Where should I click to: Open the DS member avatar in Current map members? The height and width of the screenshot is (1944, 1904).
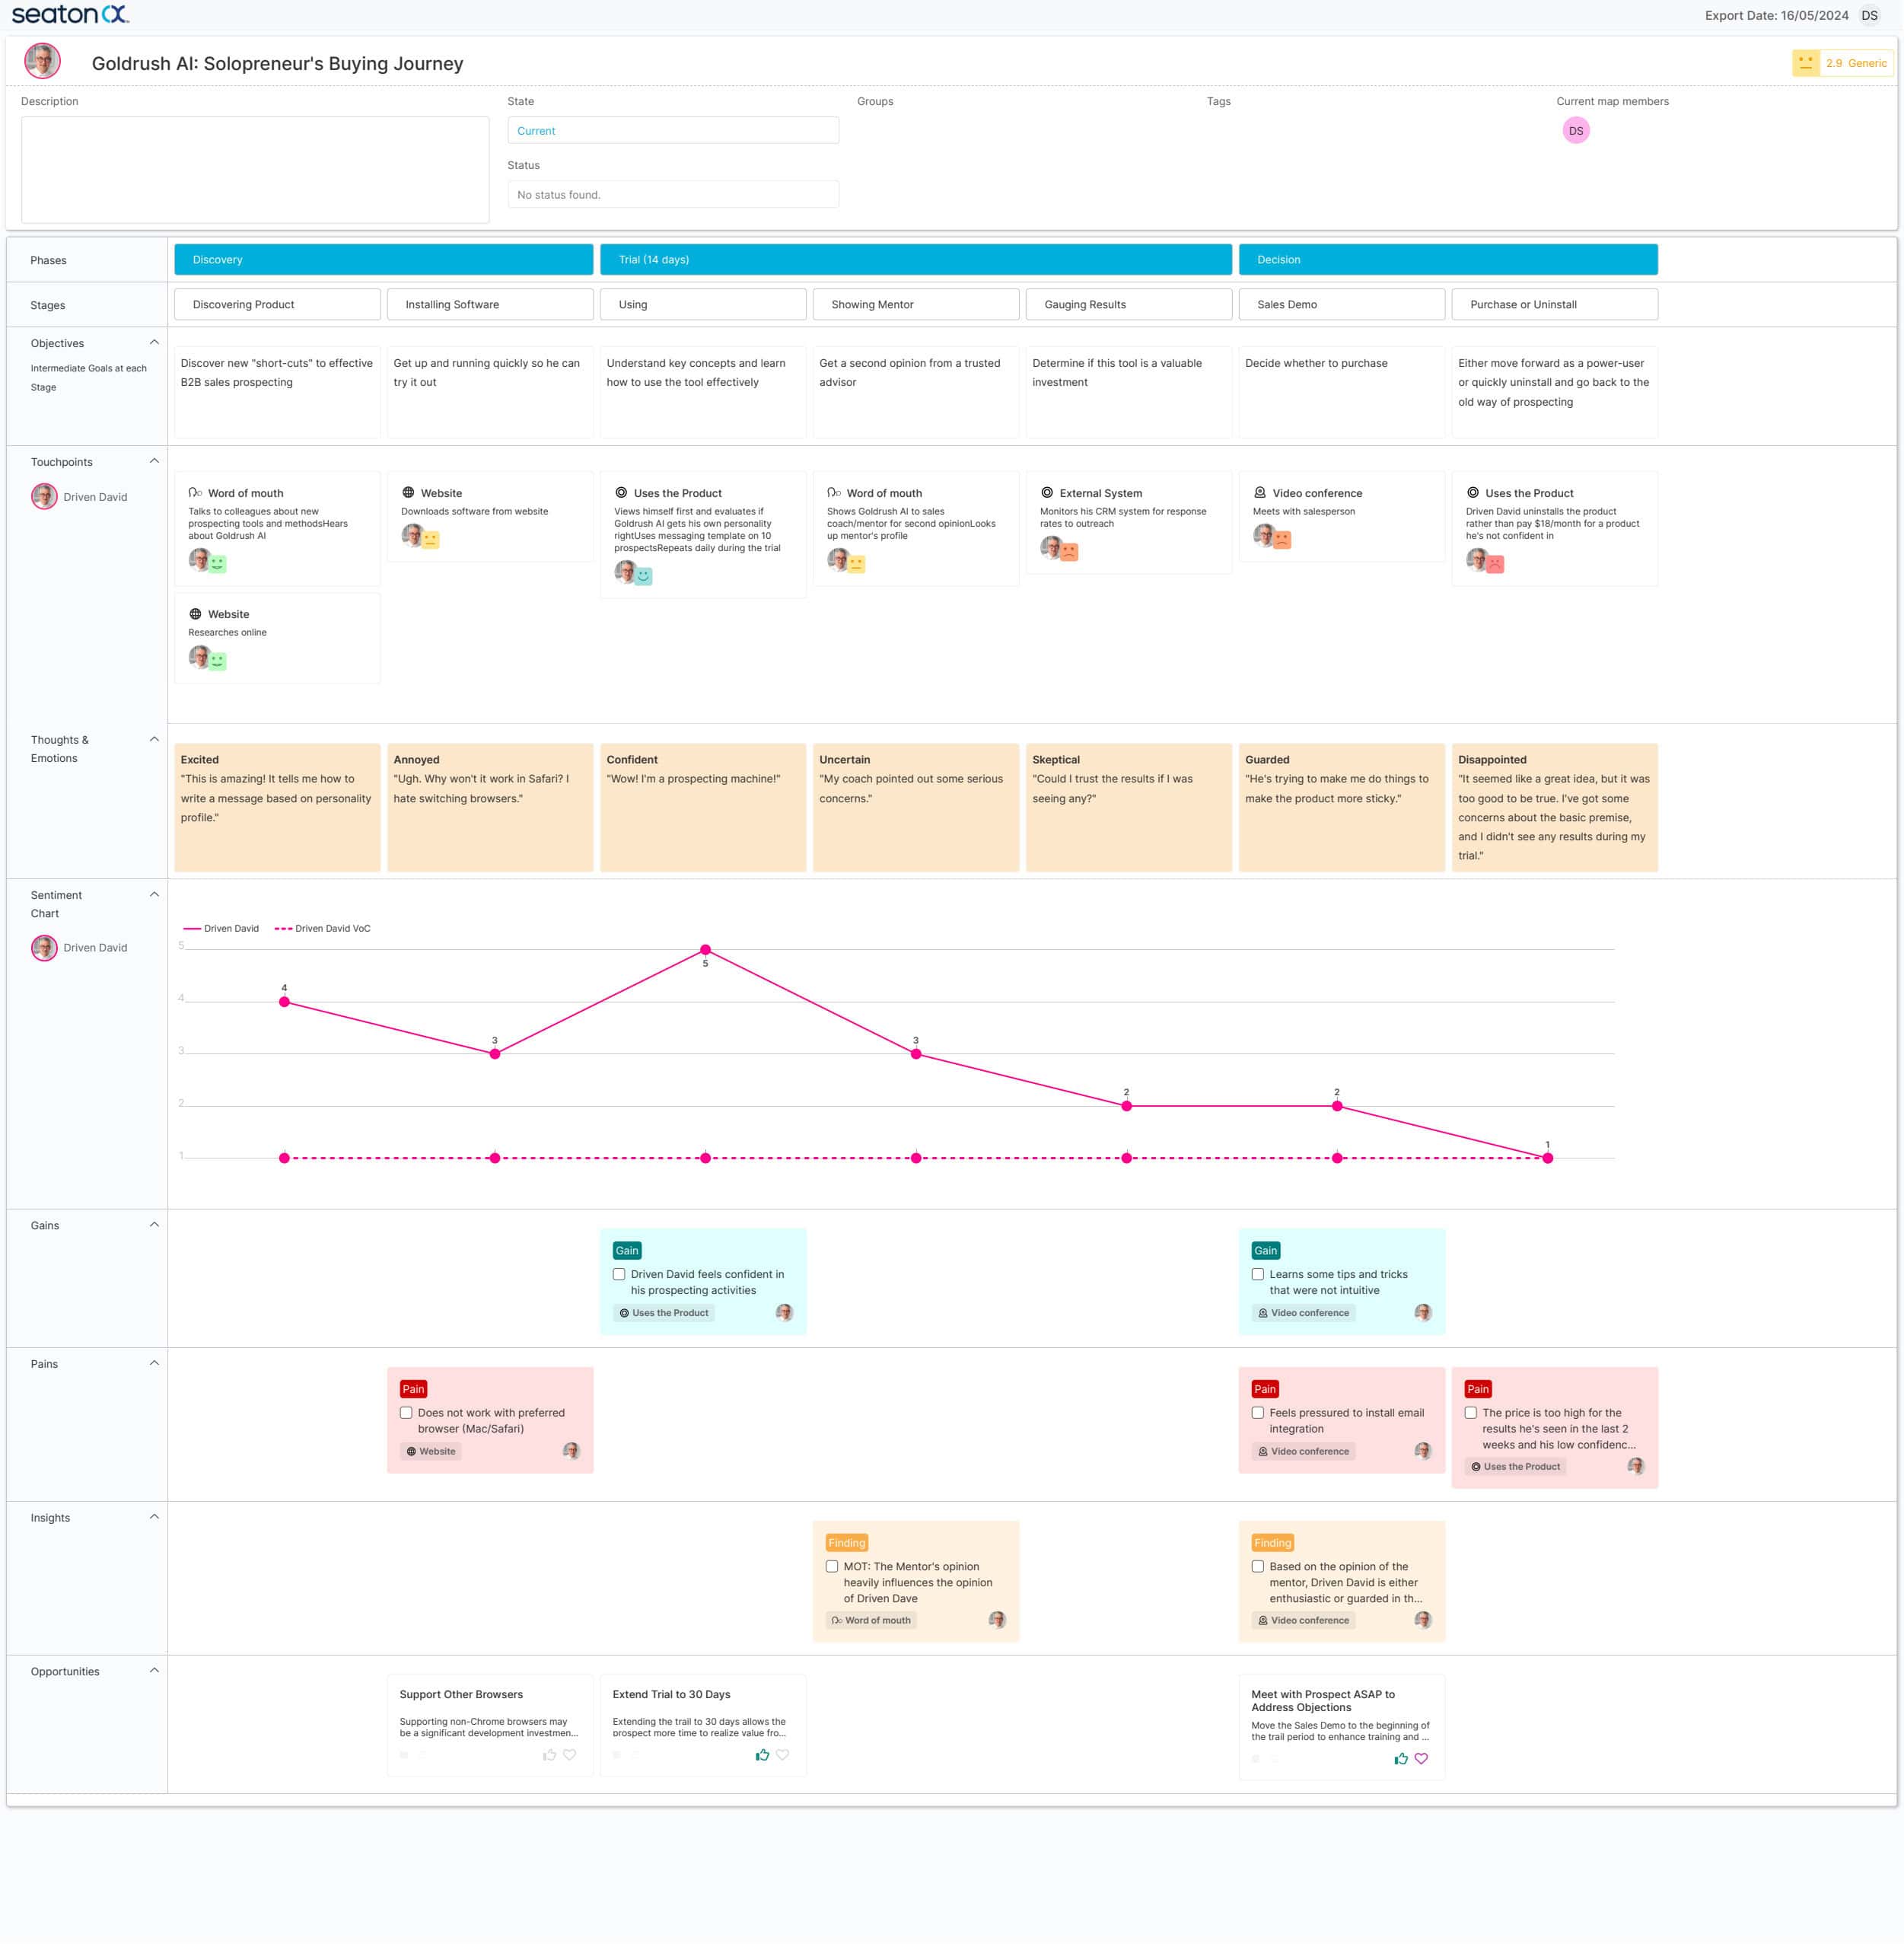pos(1576,130)
